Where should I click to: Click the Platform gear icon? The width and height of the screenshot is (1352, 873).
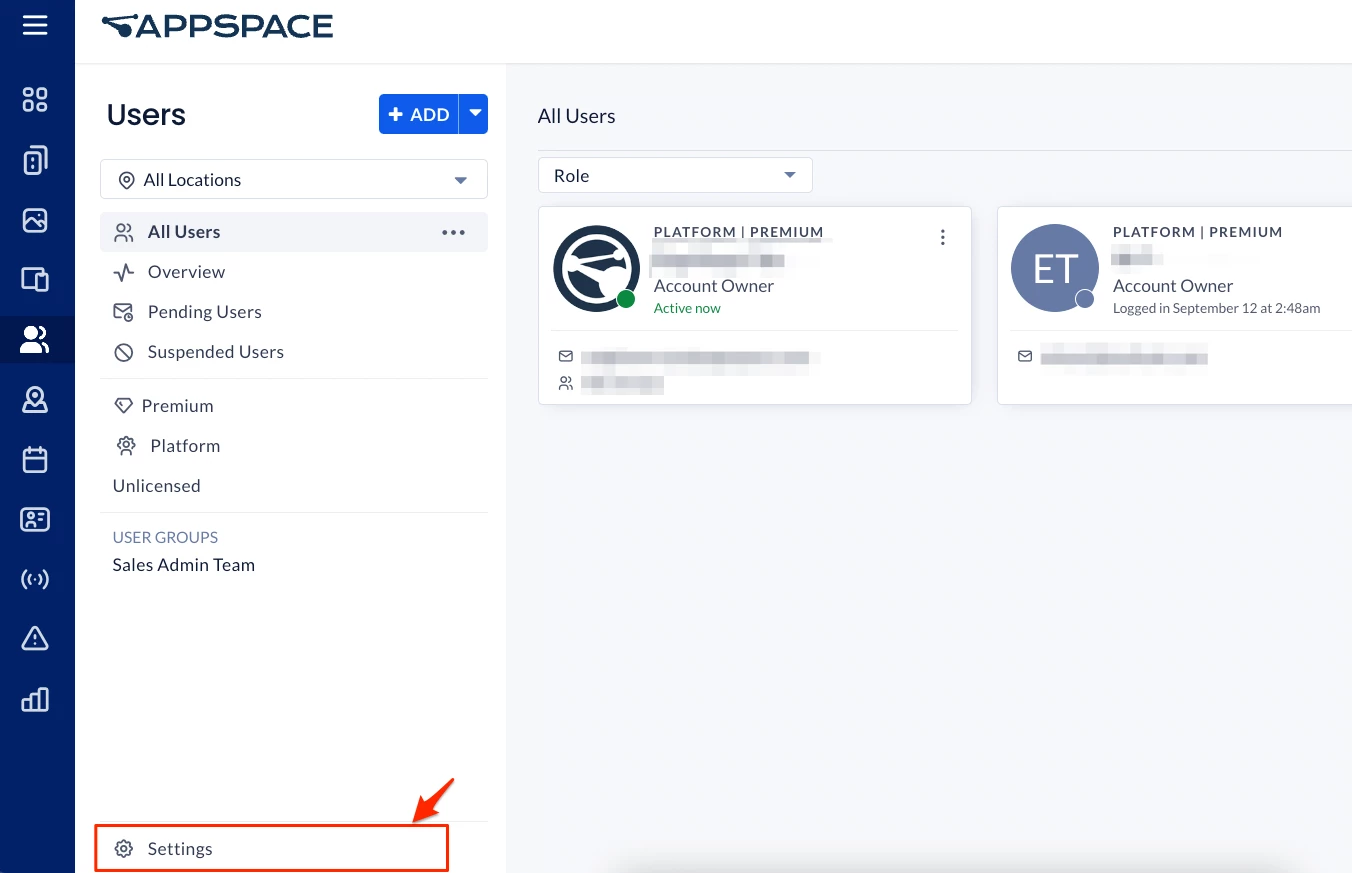126,446
